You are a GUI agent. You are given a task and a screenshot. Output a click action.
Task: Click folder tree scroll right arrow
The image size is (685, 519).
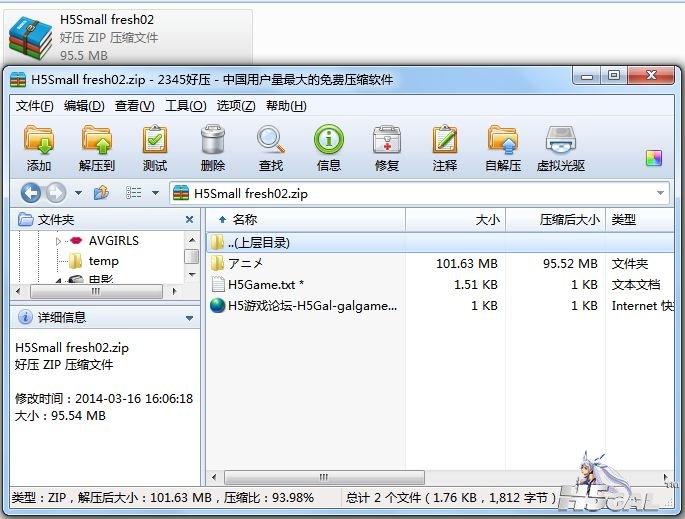point(174,291)
